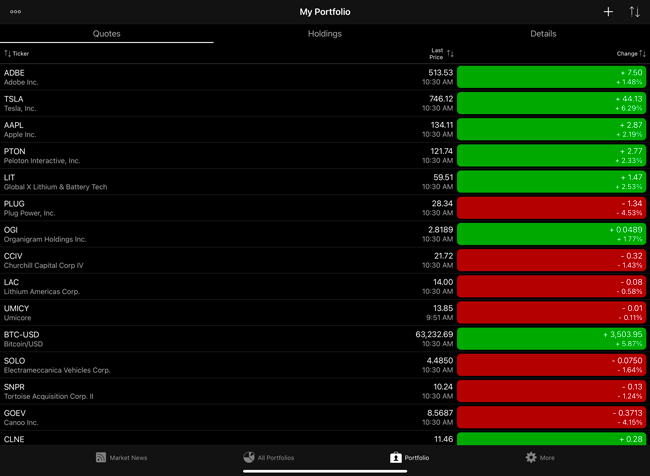The height and width of the screenshot is (476, 650).
Task: Toggle GOEV change box showing -0.3713
Action: point(551,417)
